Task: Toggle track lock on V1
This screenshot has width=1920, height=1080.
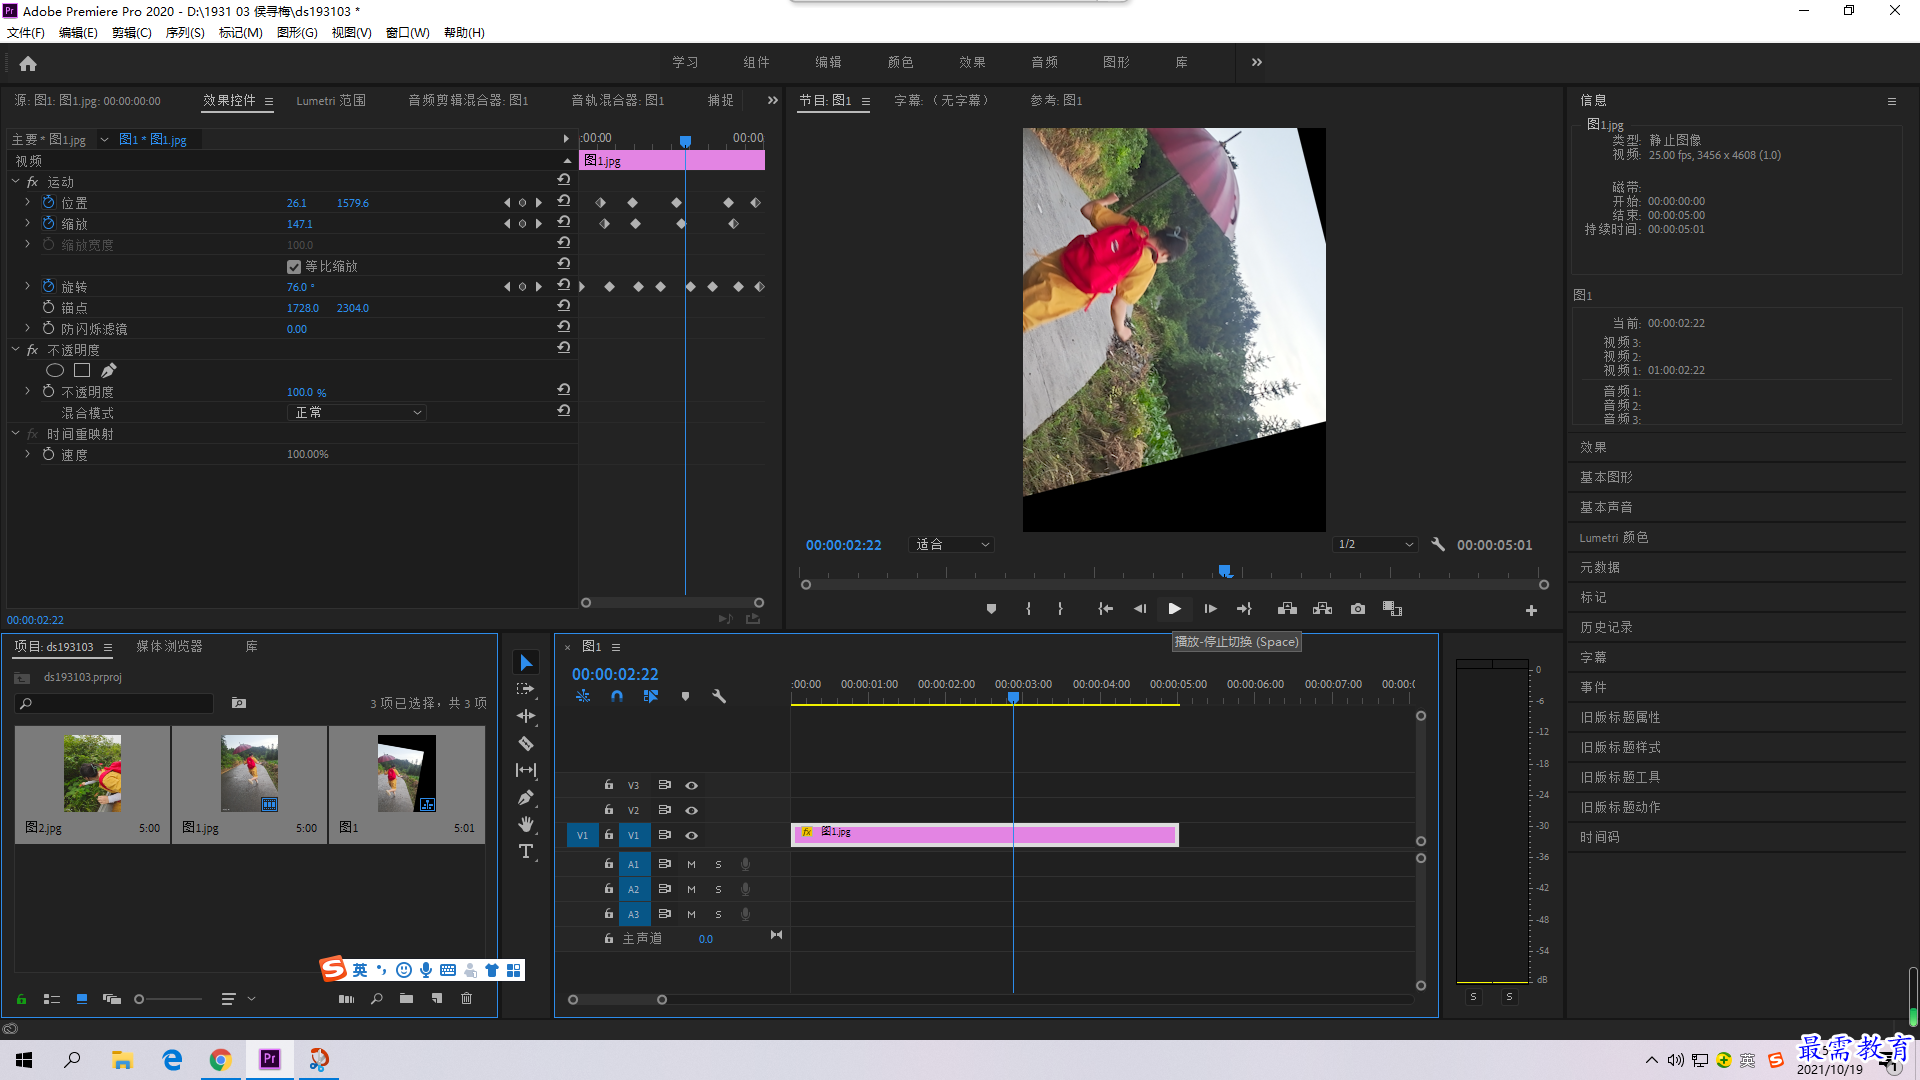Action: [x=608, y=835]
